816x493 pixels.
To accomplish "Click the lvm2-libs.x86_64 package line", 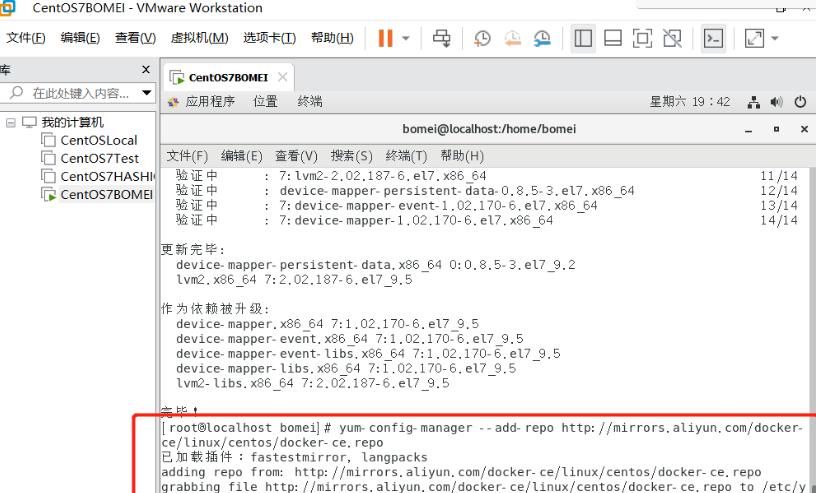I will click(313, 384).
